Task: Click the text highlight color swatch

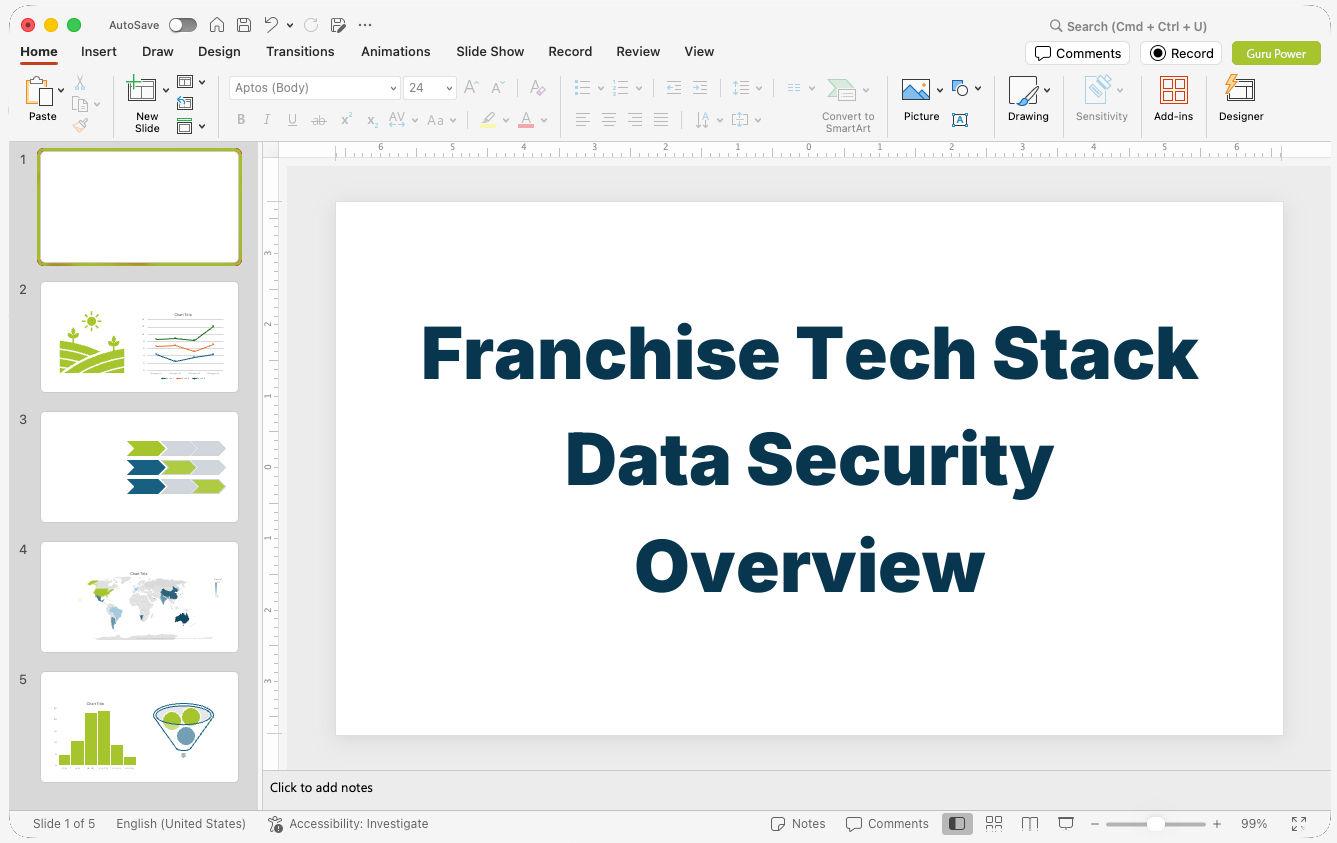Action: click(x=488, y=121)
